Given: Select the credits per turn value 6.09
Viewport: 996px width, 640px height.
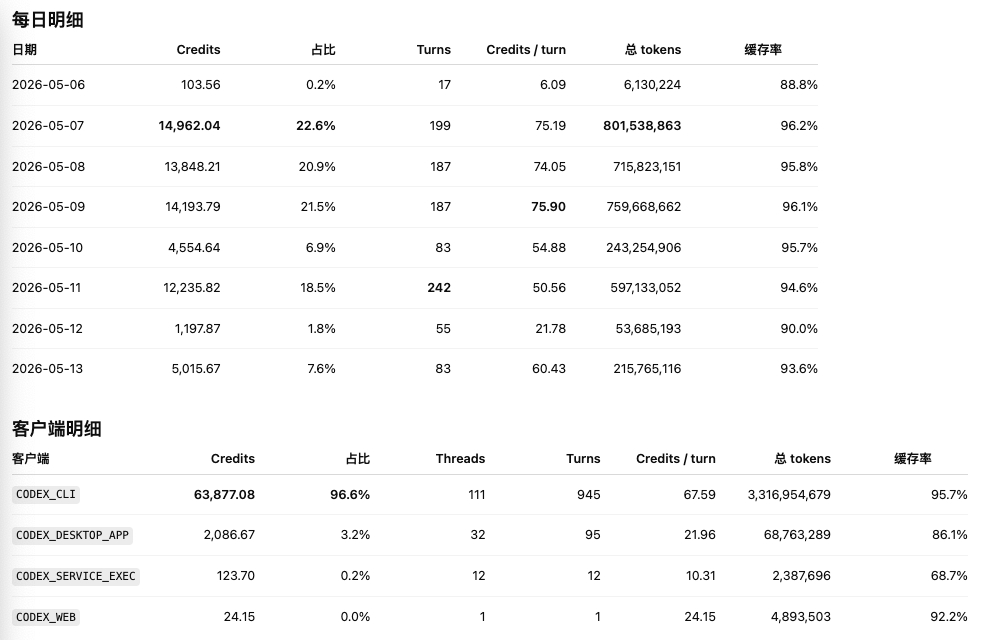Looking at the screenshot, I should tap(553, 84).
